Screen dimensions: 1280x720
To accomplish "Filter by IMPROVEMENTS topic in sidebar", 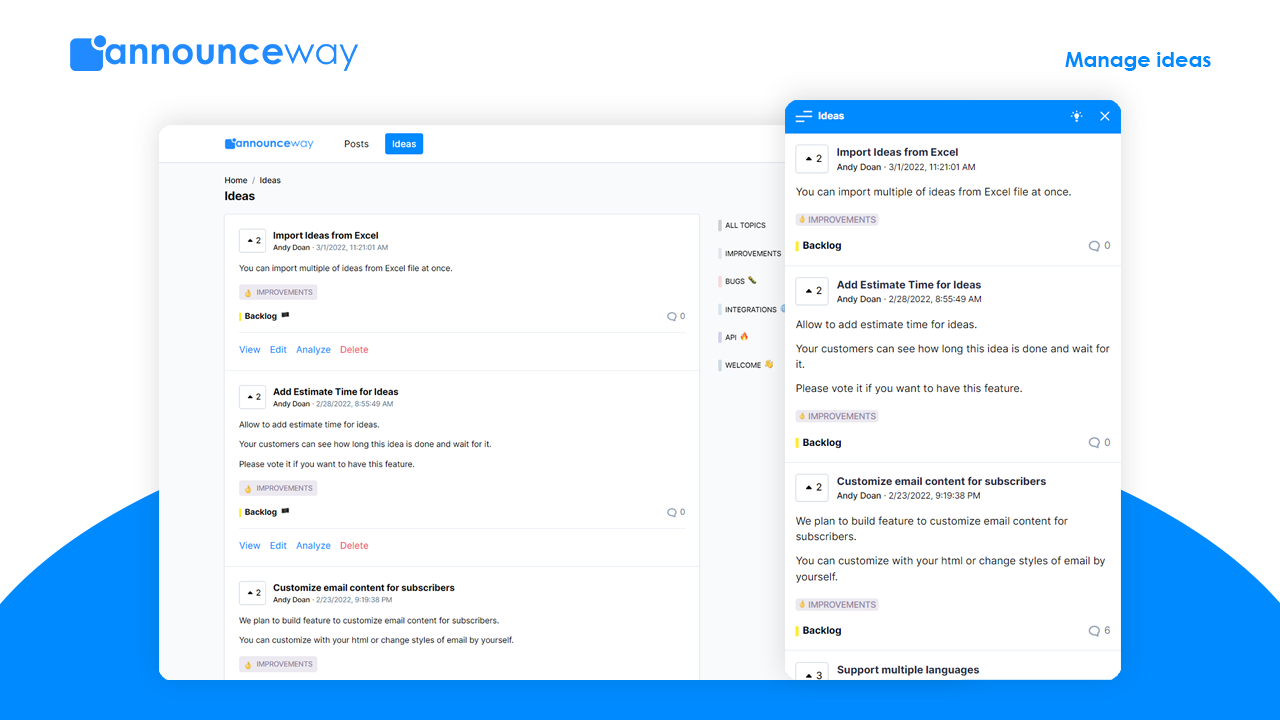I will (x=751, y=254).
